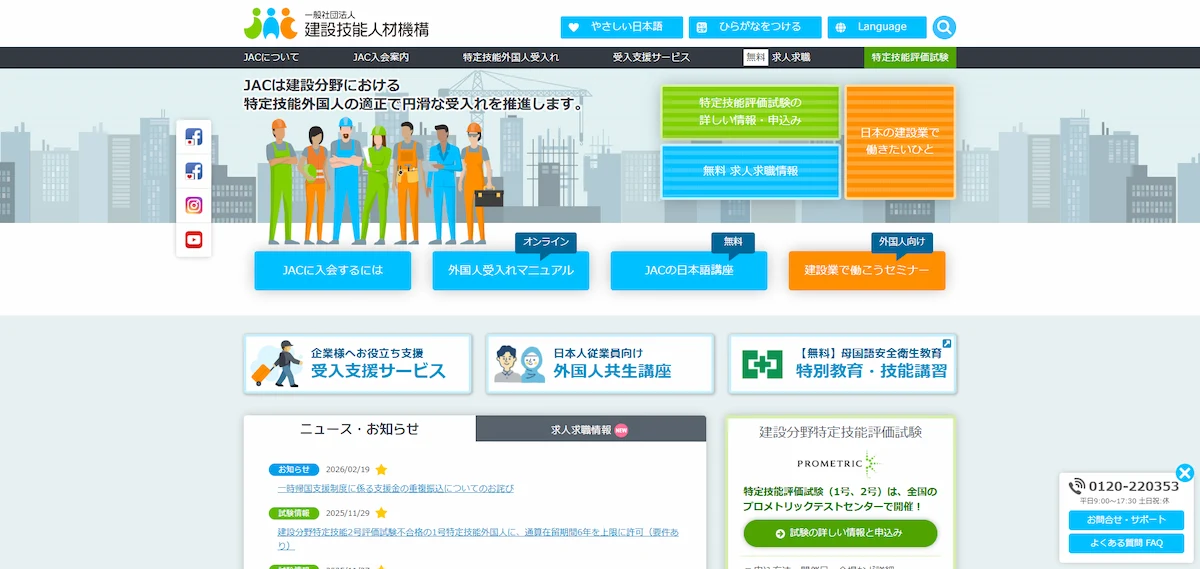Switch to やさしい日本語 mode
The image size is (1200, 569).
(x=622, y=27)
